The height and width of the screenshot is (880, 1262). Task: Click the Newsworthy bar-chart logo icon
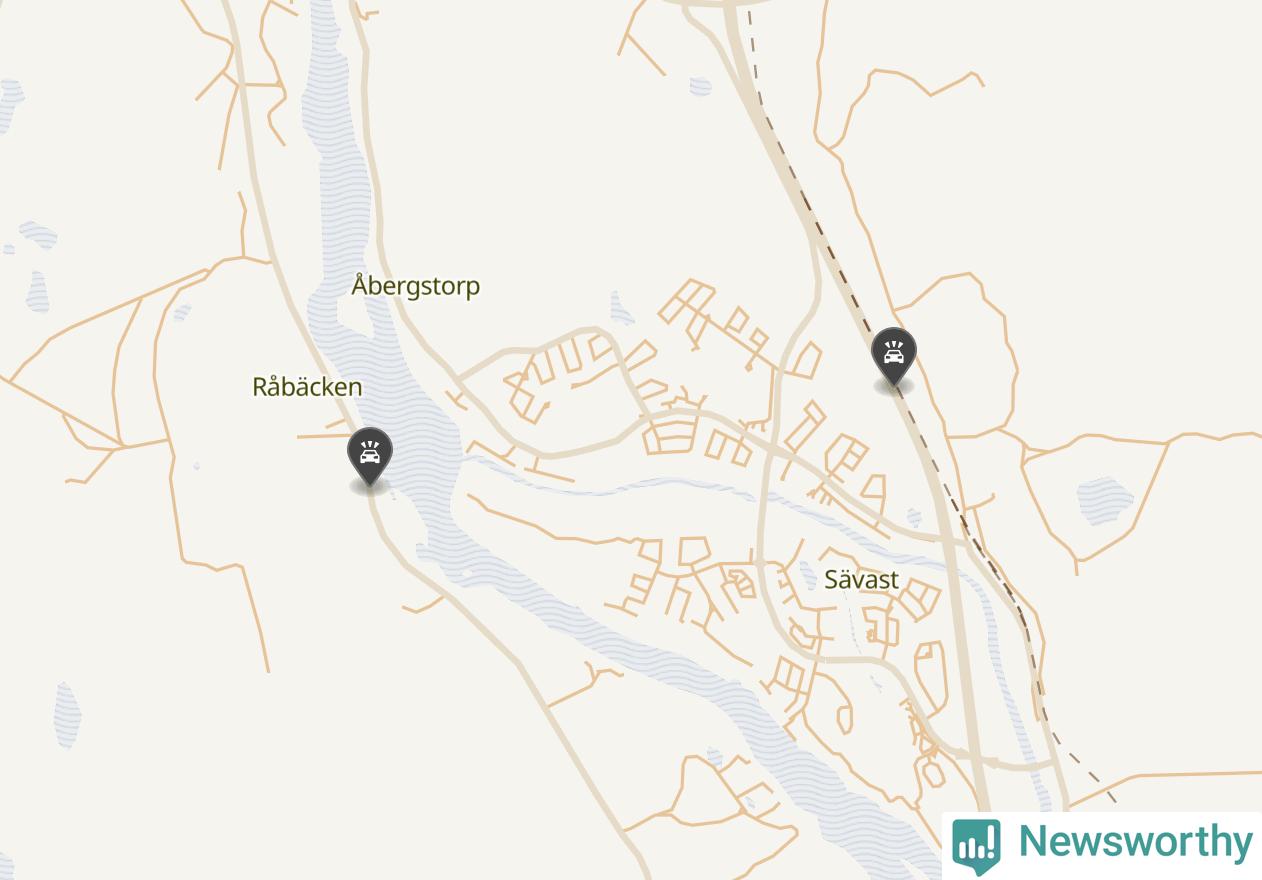[x=976, y=845]
